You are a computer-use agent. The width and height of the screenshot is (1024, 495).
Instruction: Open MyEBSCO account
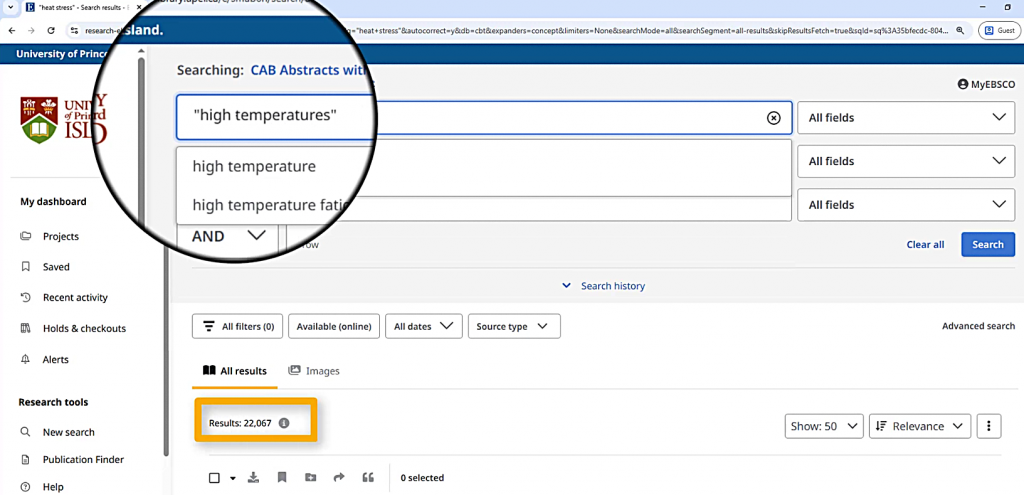click(986, 85)
